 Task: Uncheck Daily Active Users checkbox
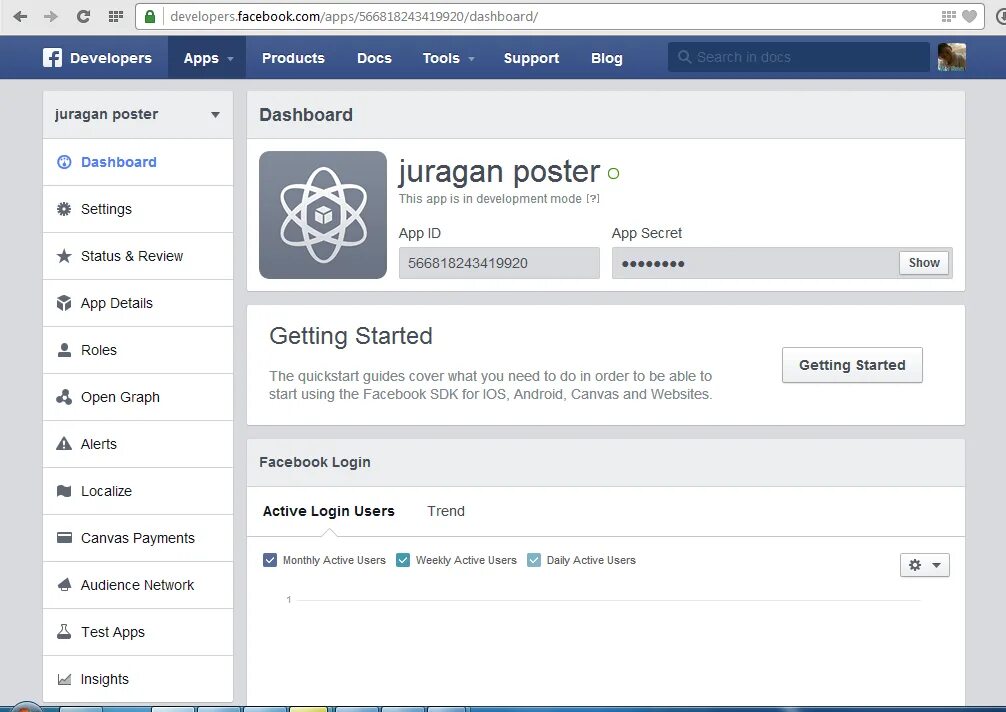[534, 560]
